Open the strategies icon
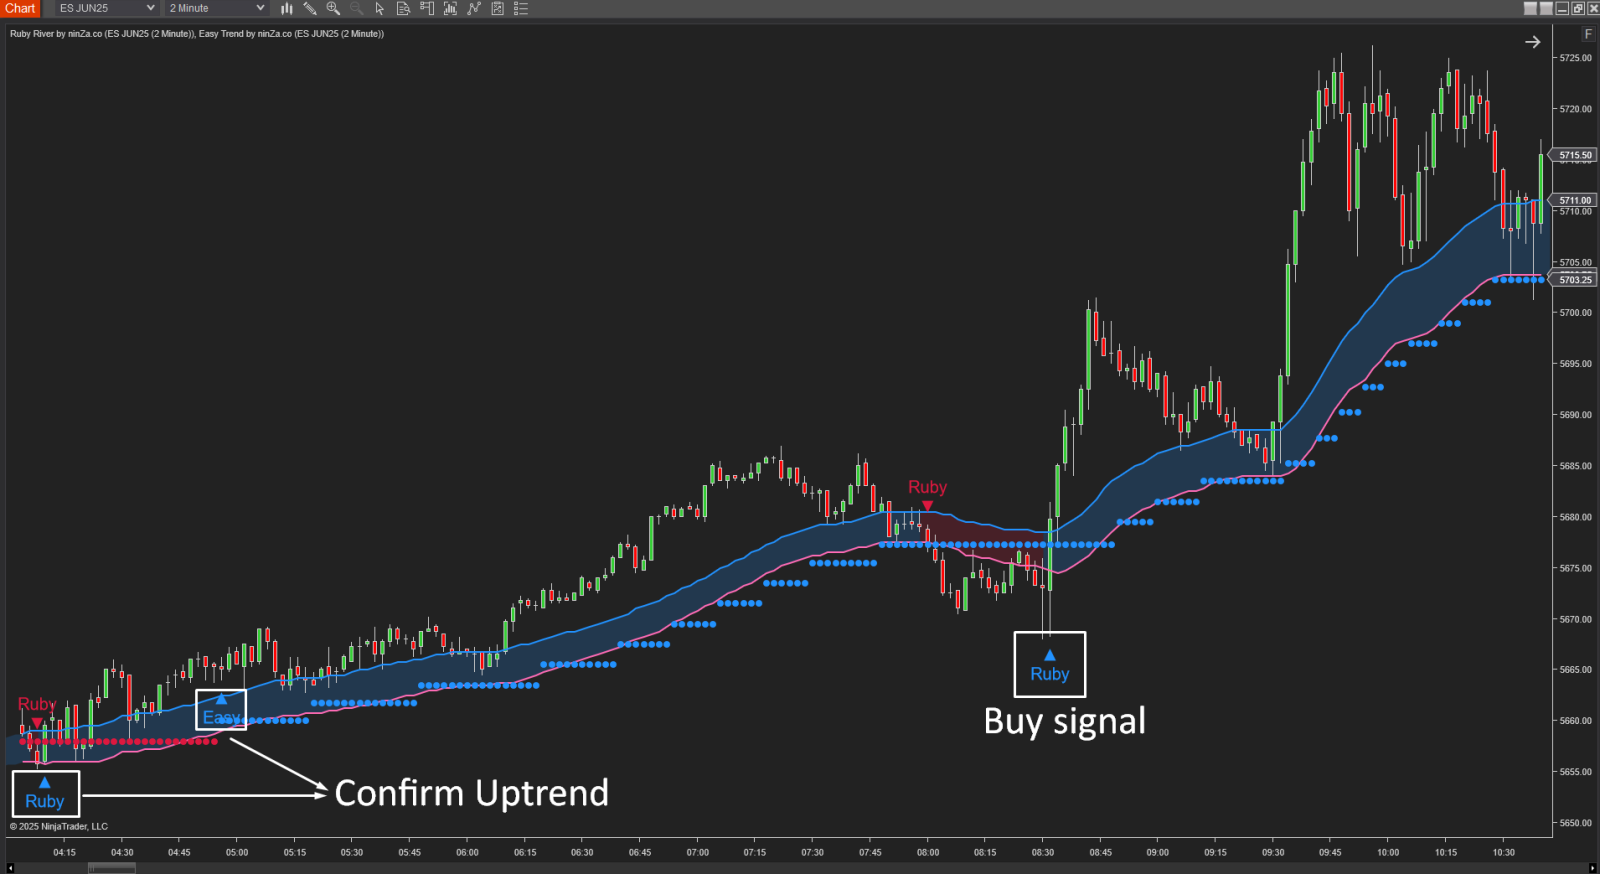The height and width of the screenshot is (874, 1600). pyautogui.click(x=497, y=8)
